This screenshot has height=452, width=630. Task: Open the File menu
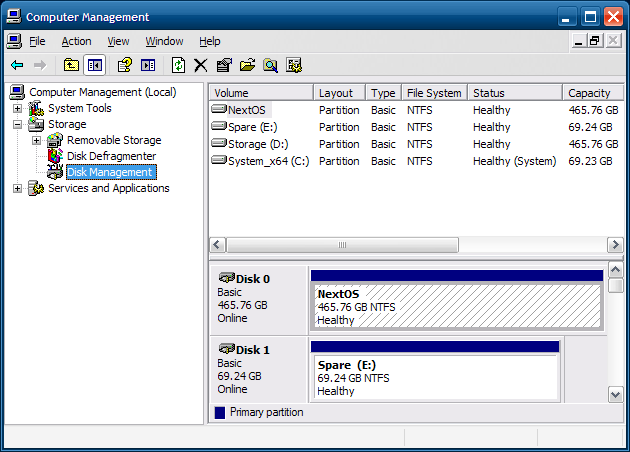pos(37,41)
